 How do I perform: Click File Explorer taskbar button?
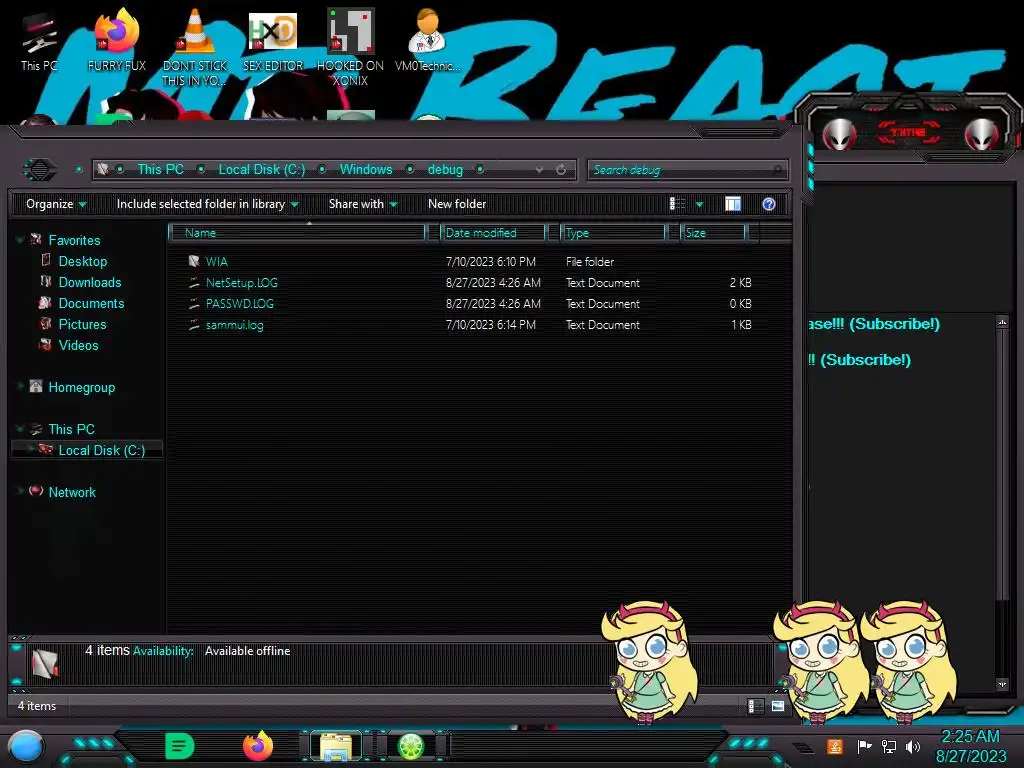tap(336, 746)
